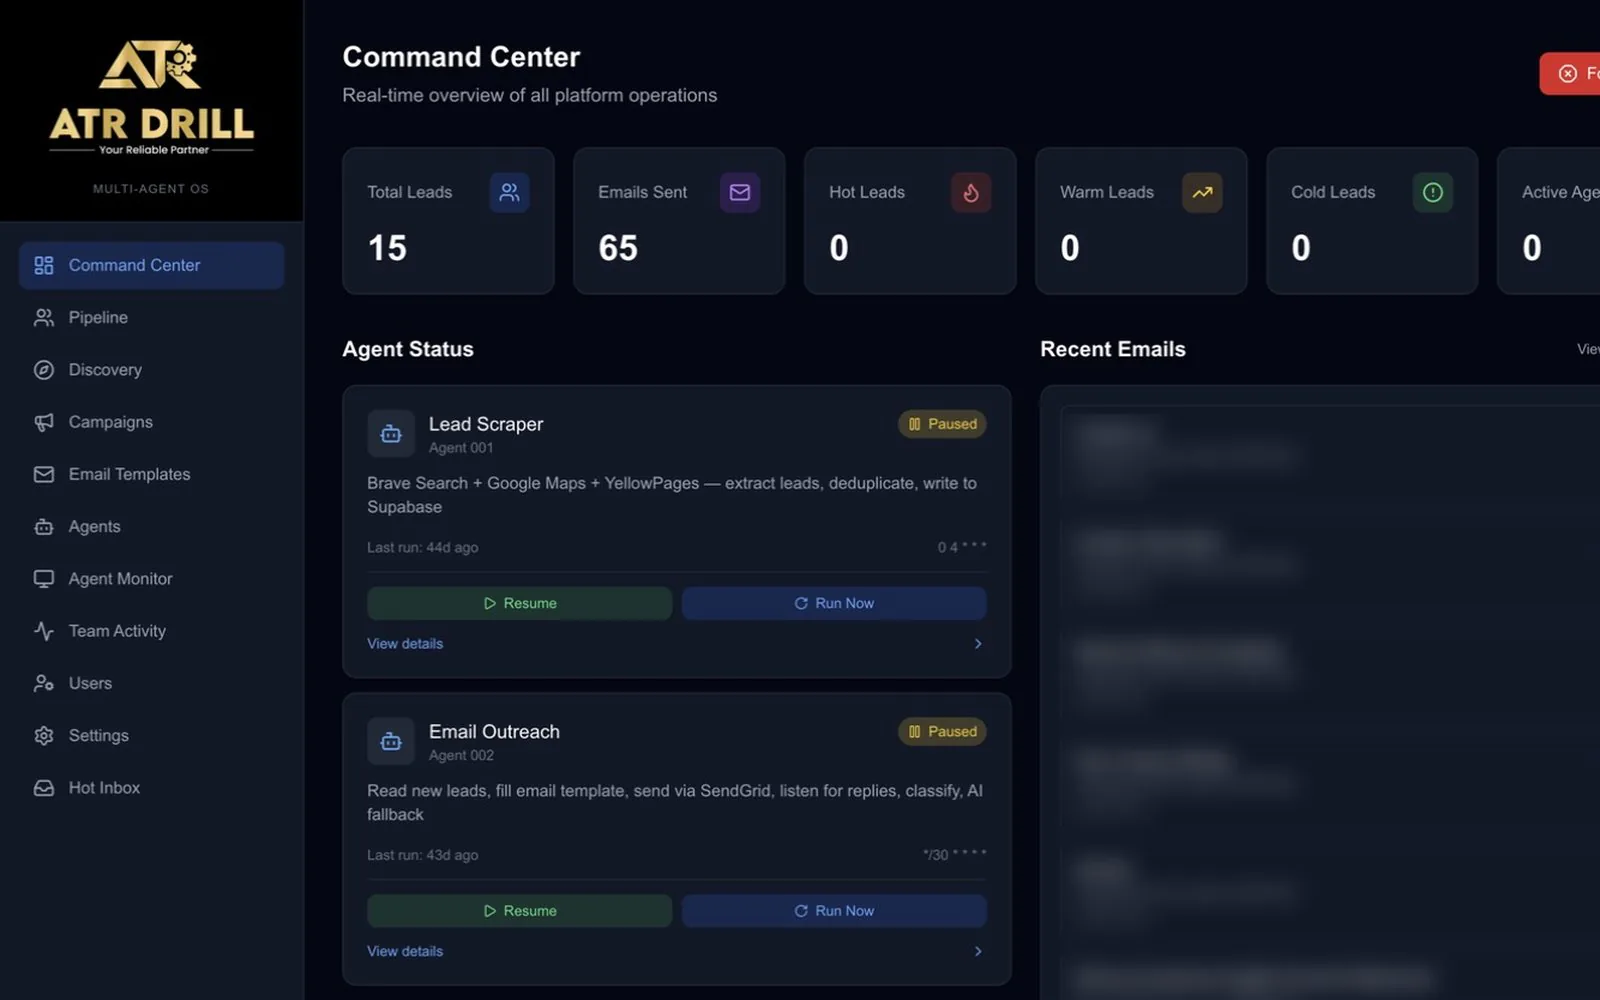Expand Email Outreach details chevron
Viewport: 1600px width, 1000px height.
[x=978, y=952]
